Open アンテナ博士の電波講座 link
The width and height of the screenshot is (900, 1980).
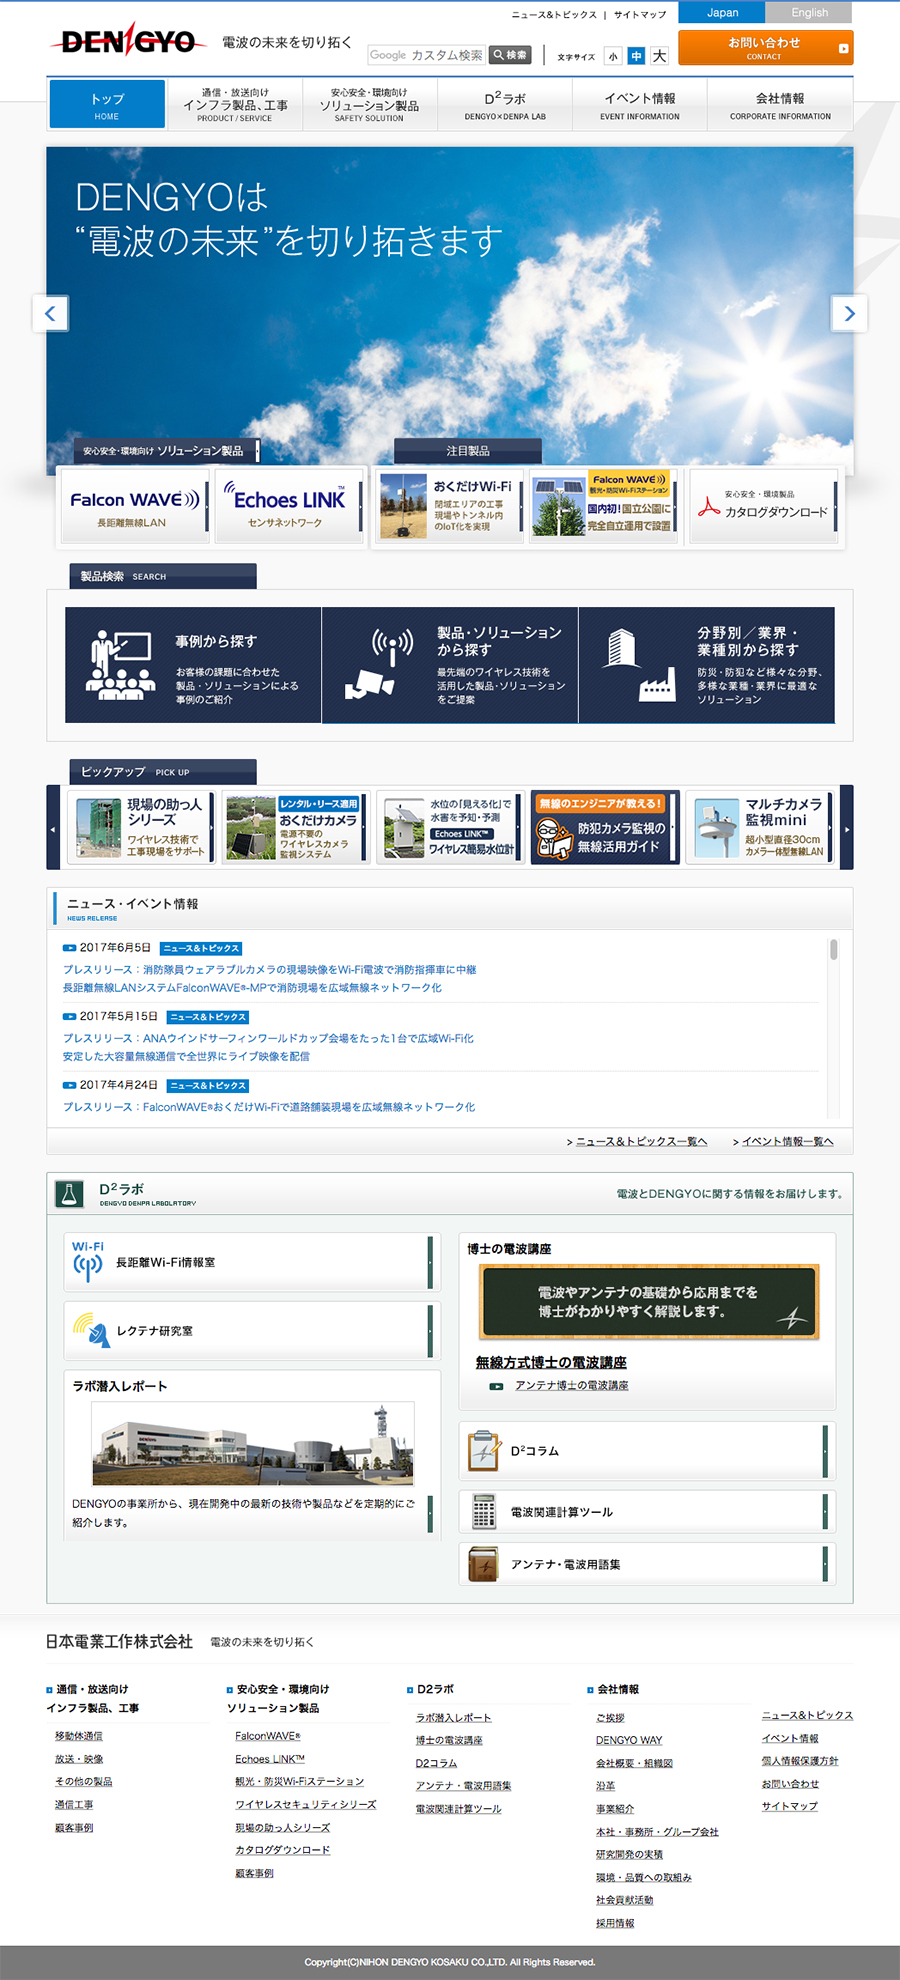[571, 1385]
